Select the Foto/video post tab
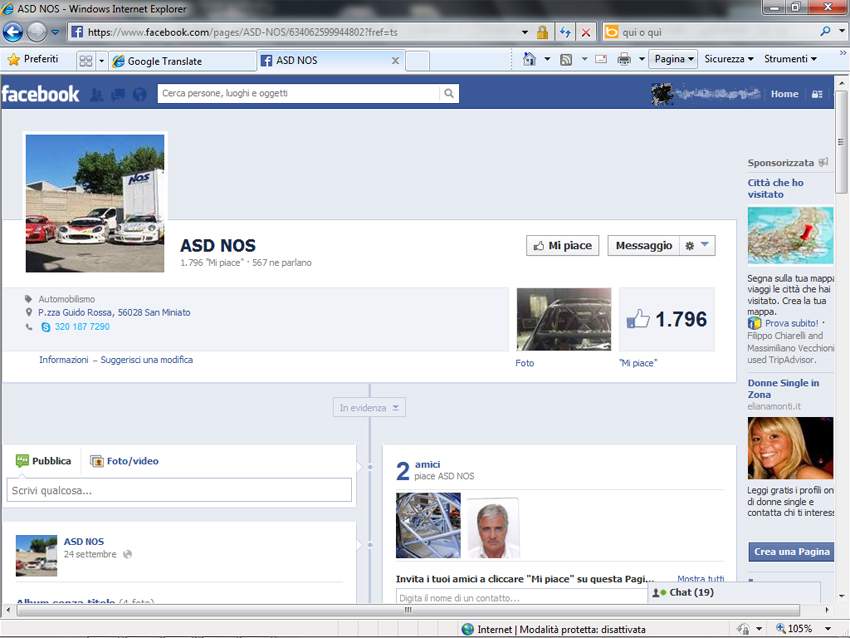 click(124, 461)
